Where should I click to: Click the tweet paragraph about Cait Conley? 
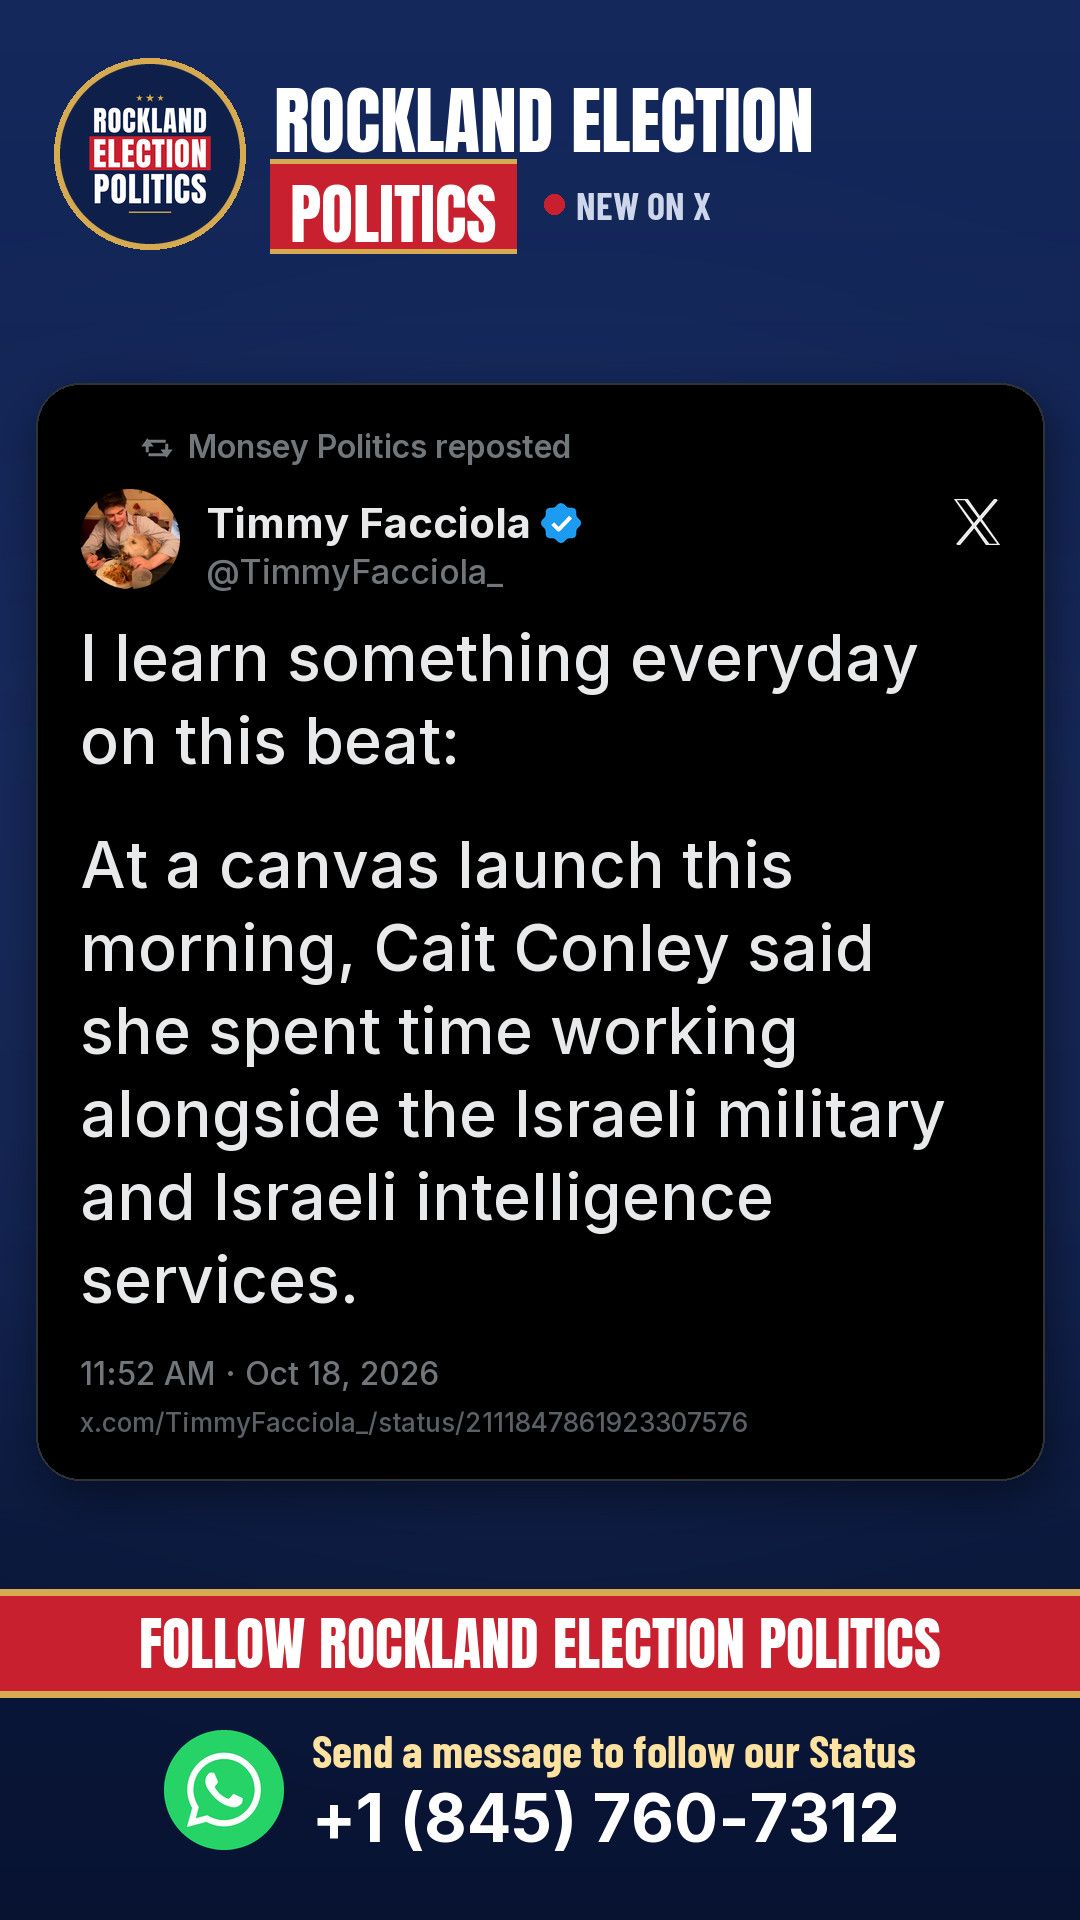[512, 1072]
